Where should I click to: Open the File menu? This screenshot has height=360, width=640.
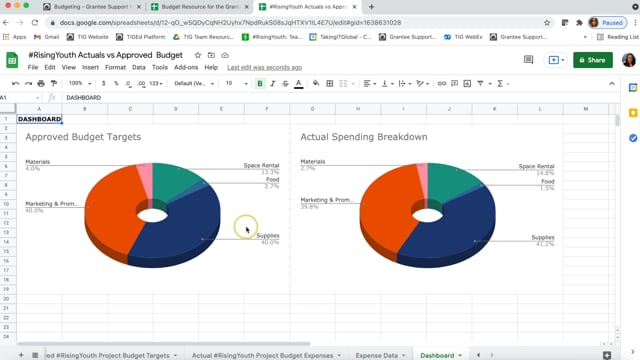(x=33, y=67)
